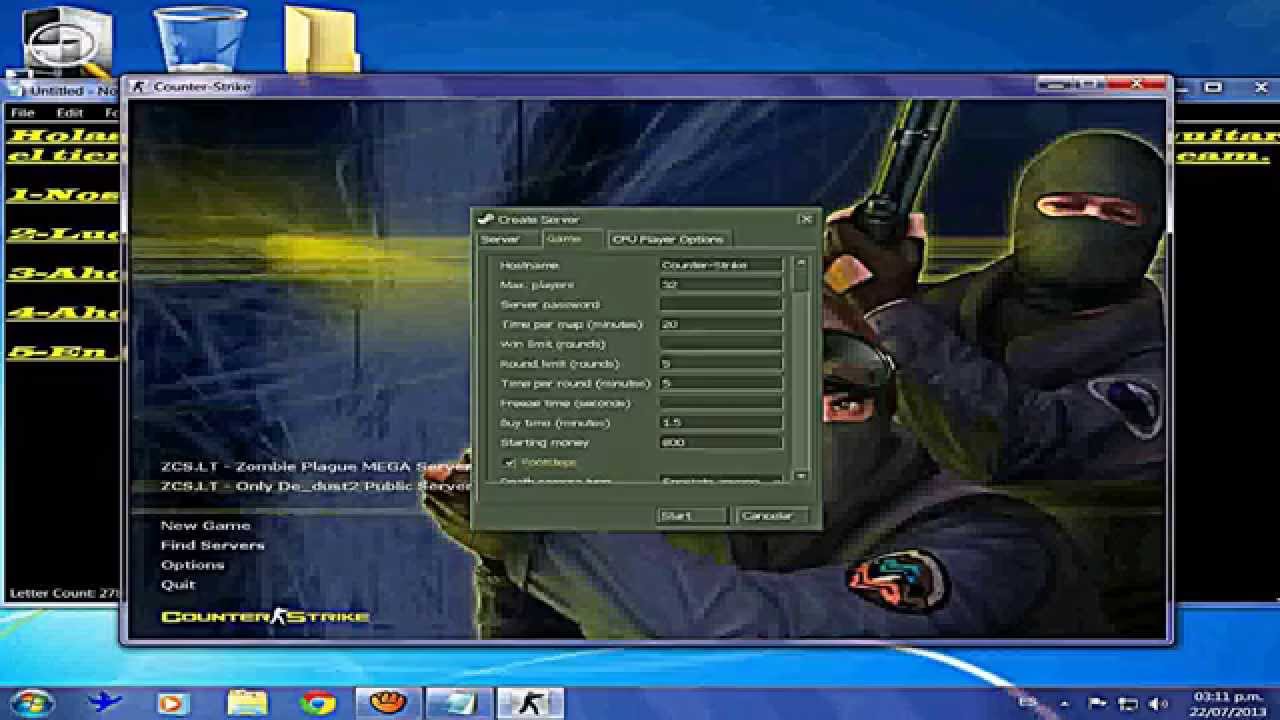Image resolution: width=1280 pixels, height=720 pixels.
Task: Click the Time per map field
Action: 720,324
